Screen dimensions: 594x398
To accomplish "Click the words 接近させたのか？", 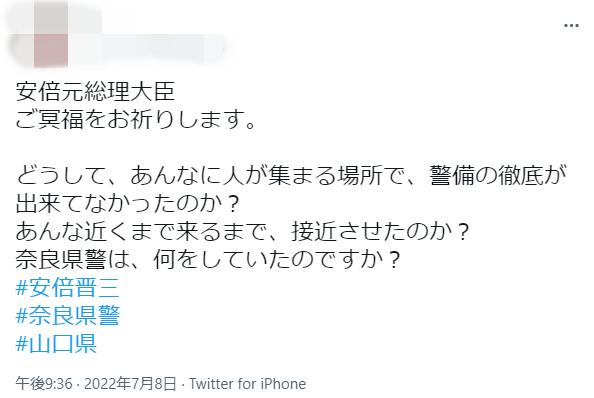I will (x=381, y=231).
